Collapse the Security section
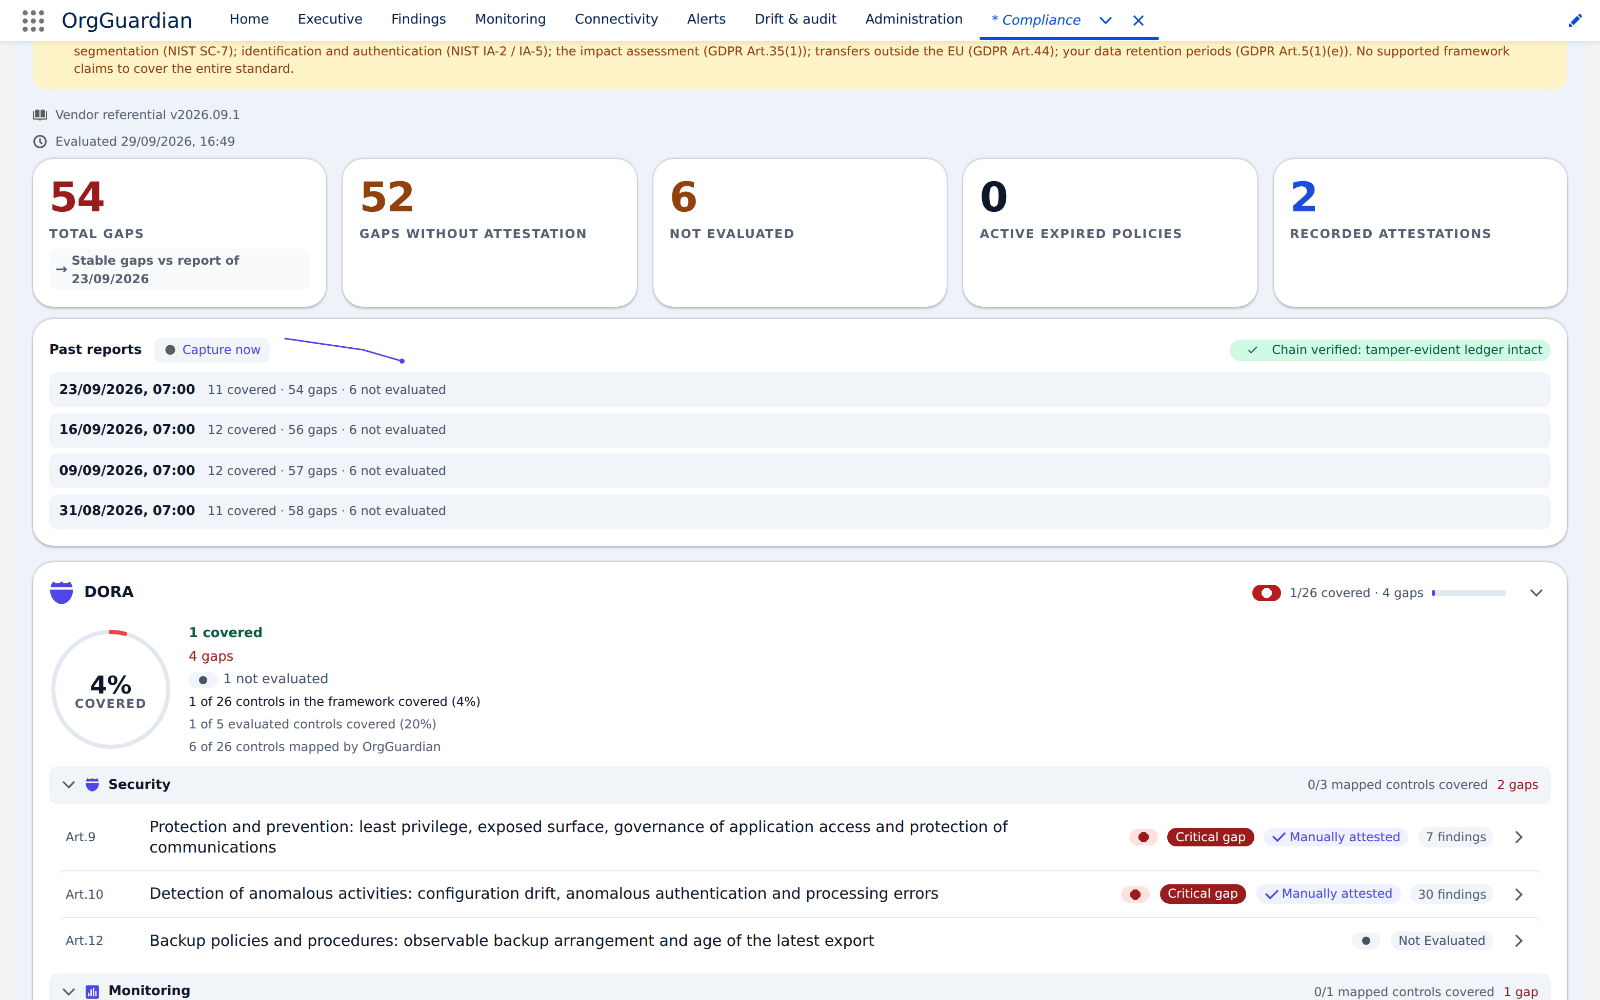This screenshot has height=1000, width=1600. 69,785
